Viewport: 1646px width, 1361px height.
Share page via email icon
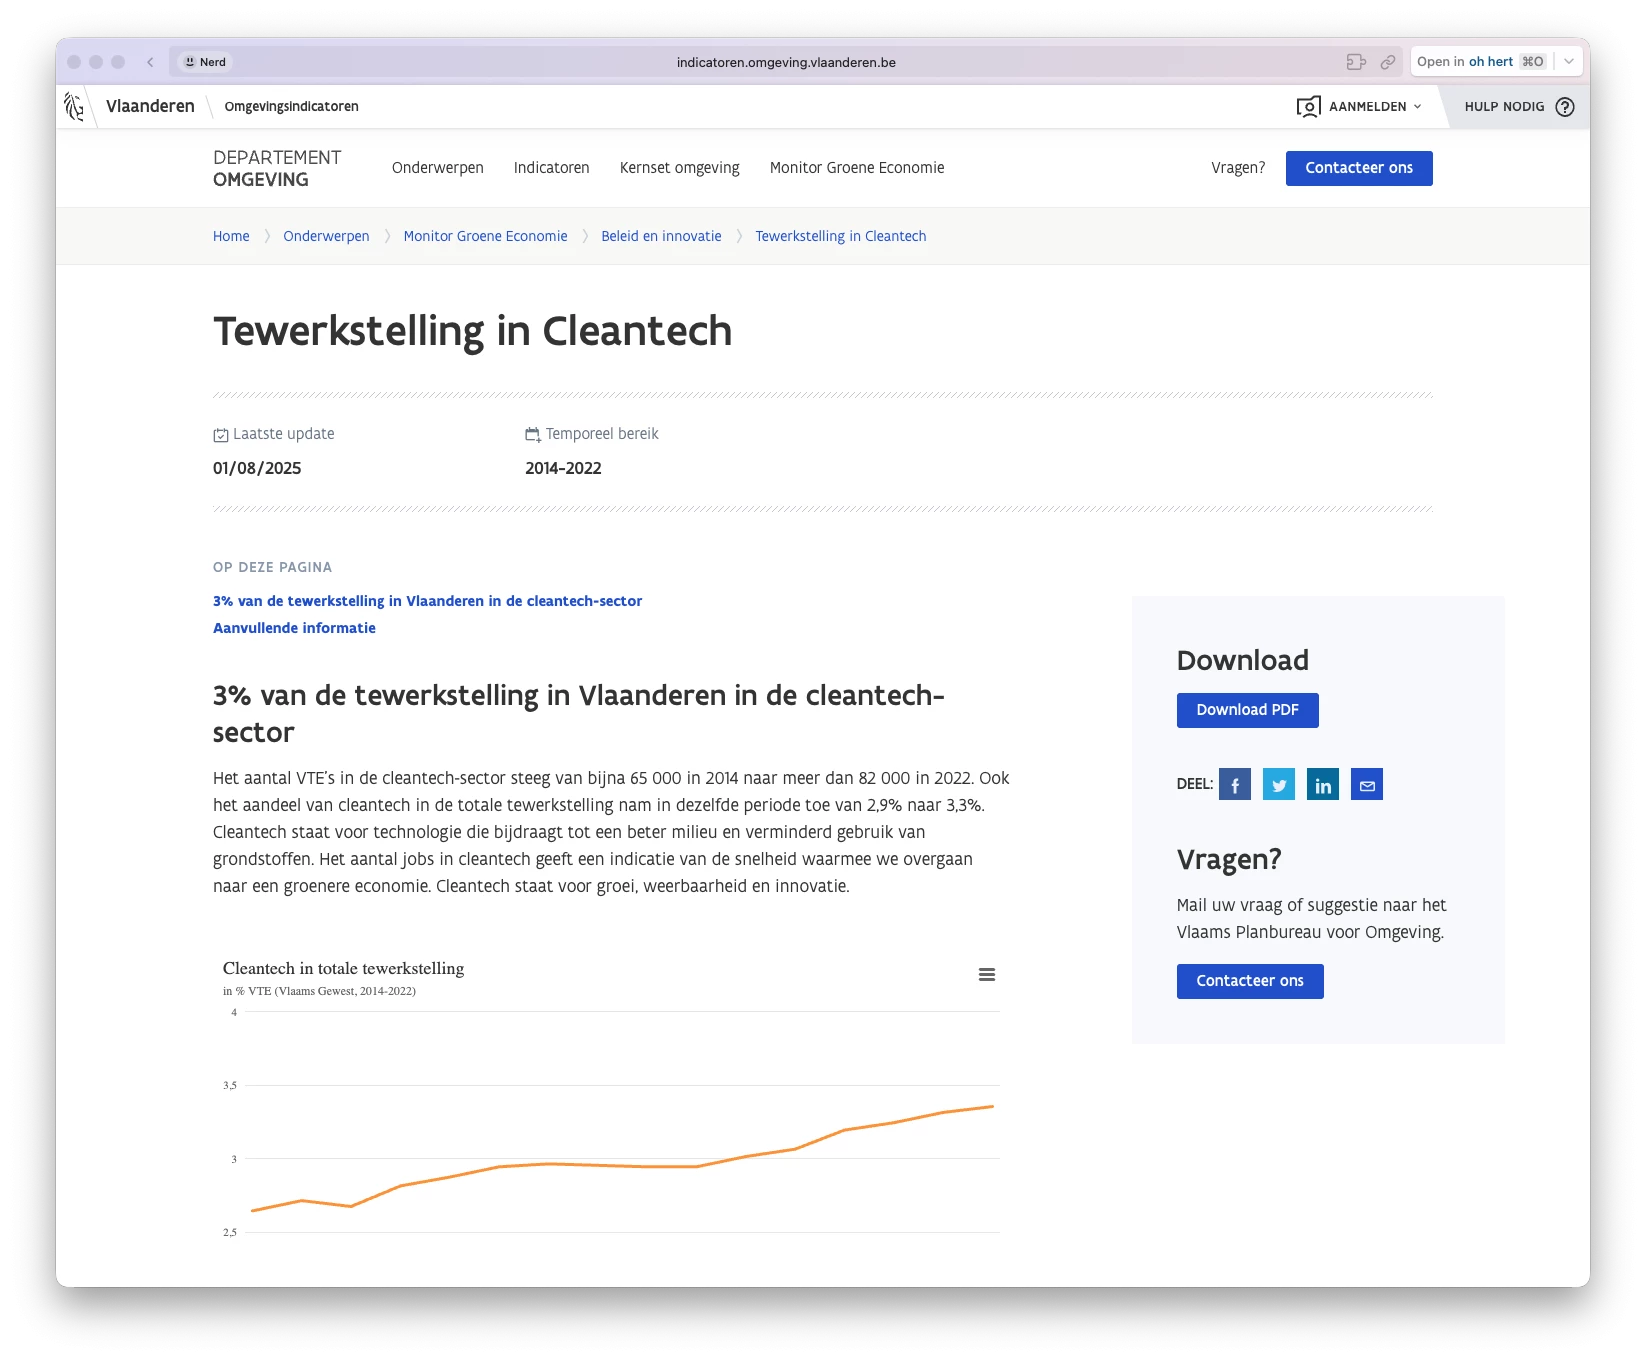click(1367, 785)
